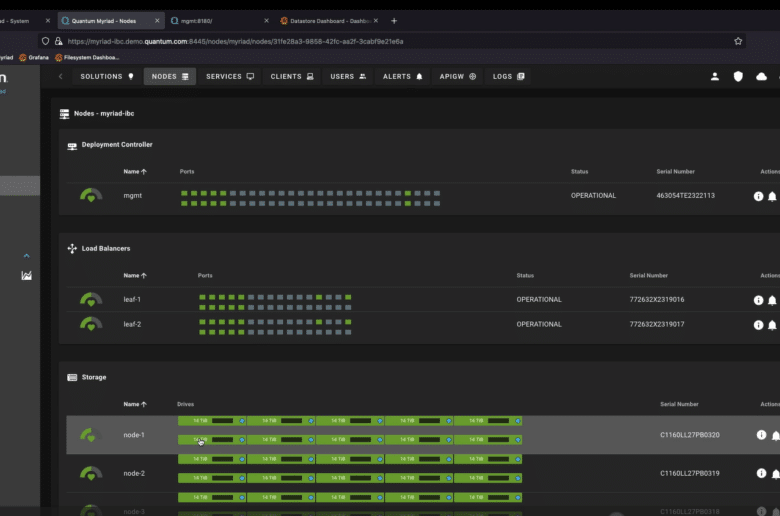780x516 pixels.
Task: Open Filesystem Dashboard bookmark
Action: pos(87,58)
